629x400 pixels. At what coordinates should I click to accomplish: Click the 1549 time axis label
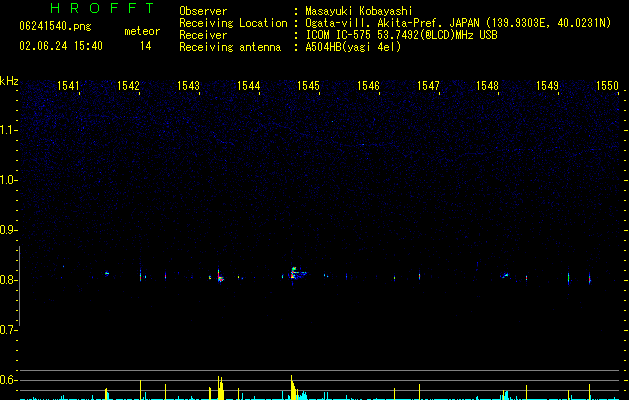[x=547, y=85]
